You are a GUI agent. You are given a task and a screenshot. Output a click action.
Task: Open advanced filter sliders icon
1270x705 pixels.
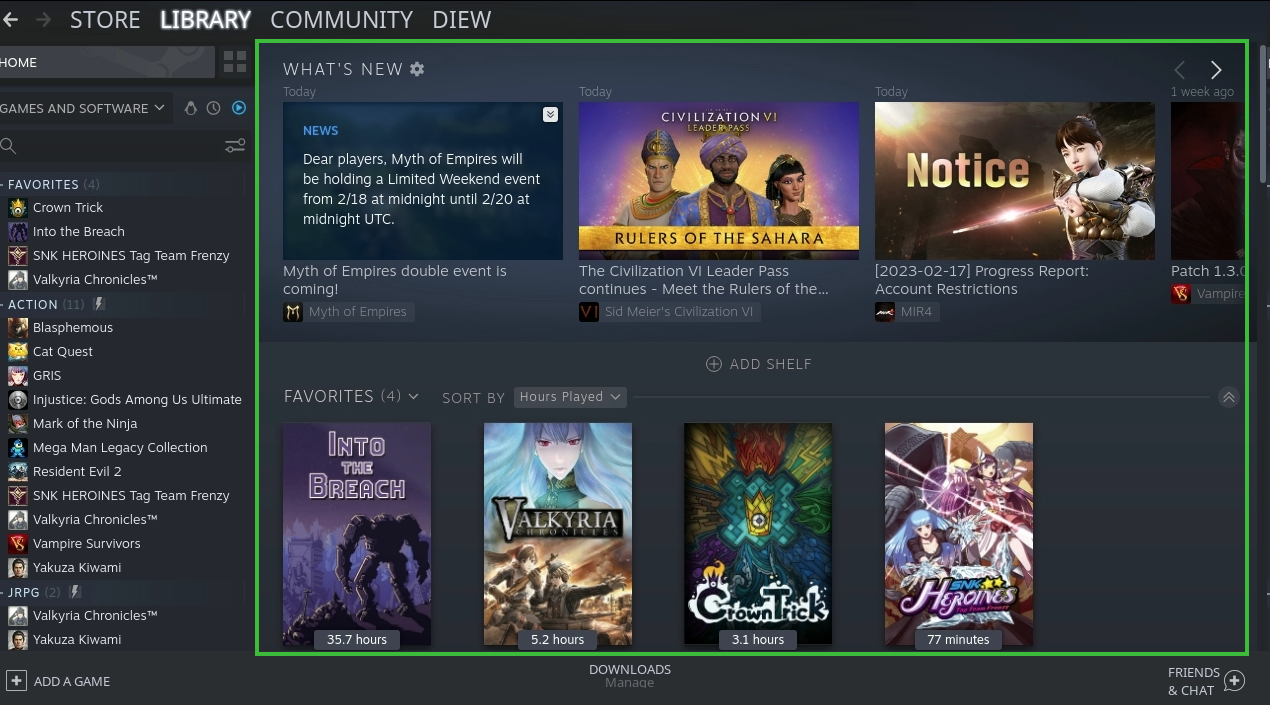pos(235,146)
